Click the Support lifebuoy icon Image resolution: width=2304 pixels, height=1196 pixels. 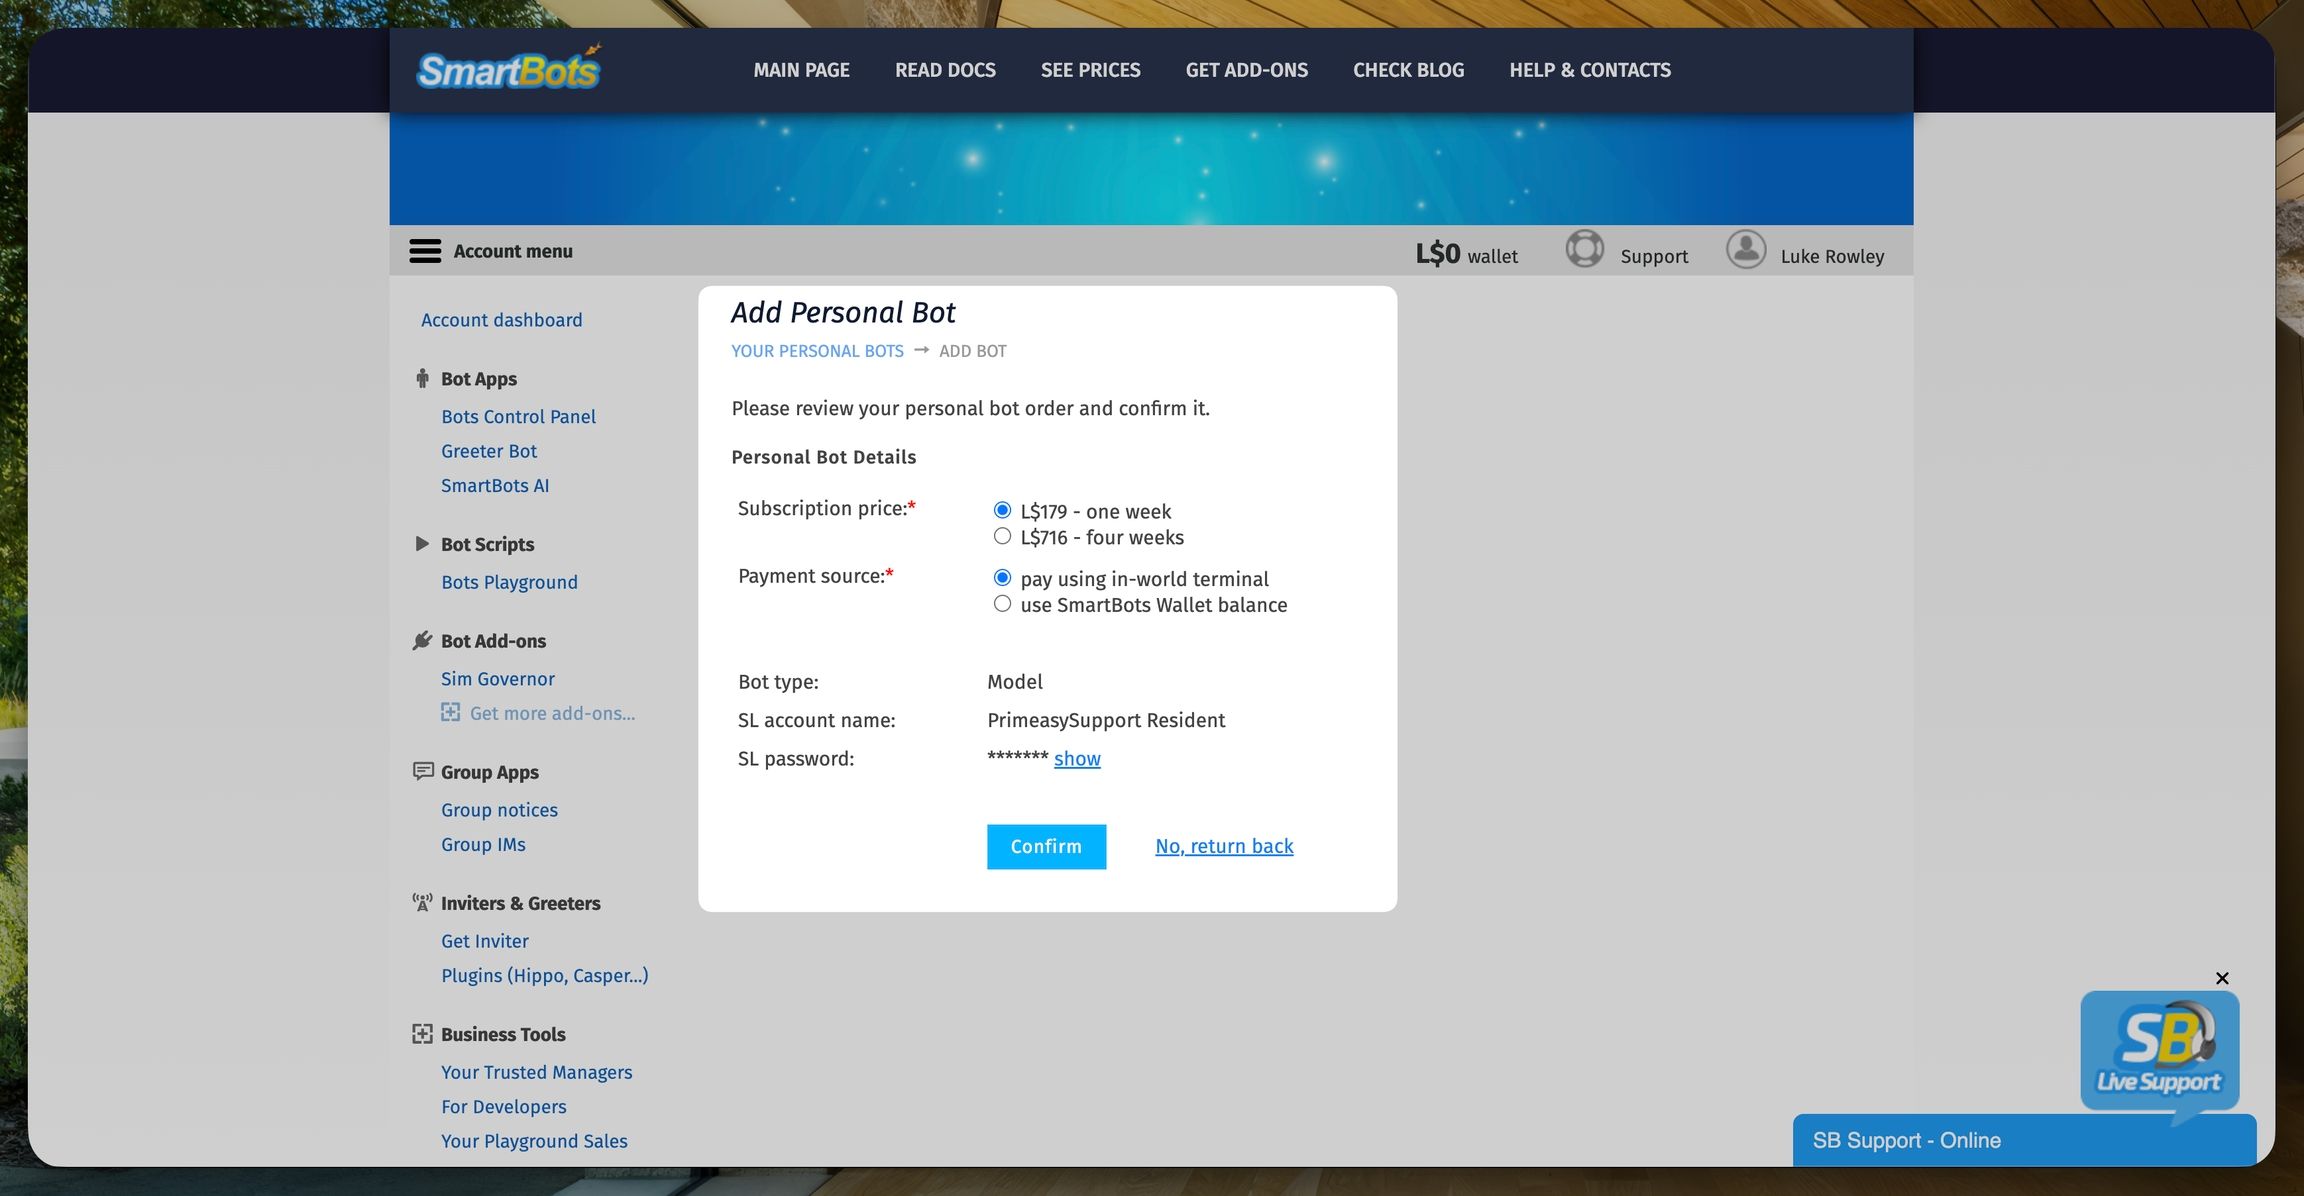click(x=1585, y=249)
